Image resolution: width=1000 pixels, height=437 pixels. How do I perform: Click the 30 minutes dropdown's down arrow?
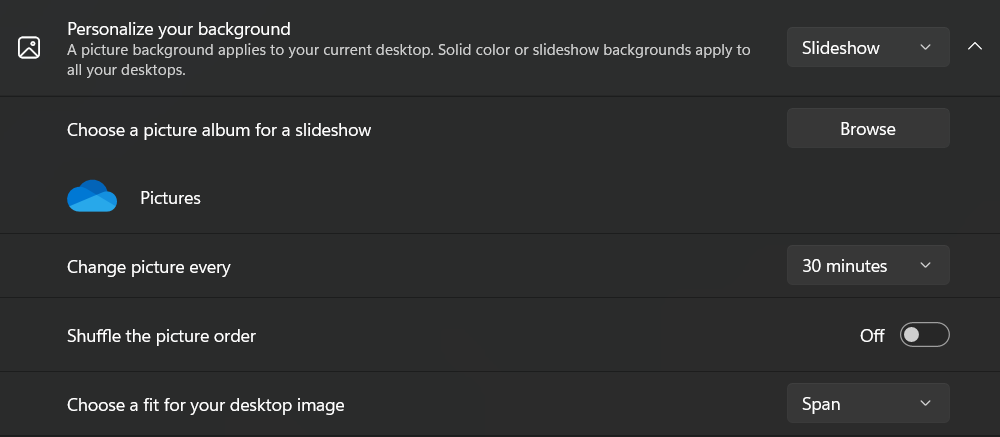tap(925, 266)
